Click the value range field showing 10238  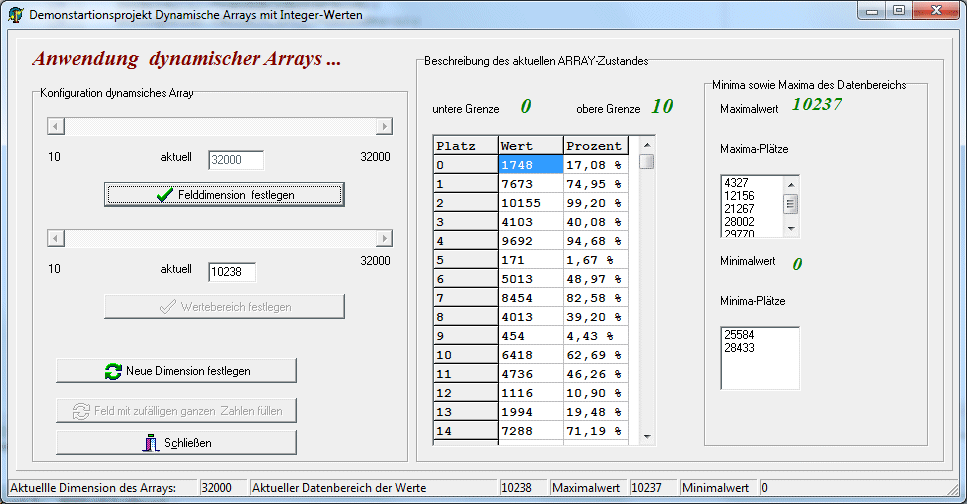pos(232,272)
